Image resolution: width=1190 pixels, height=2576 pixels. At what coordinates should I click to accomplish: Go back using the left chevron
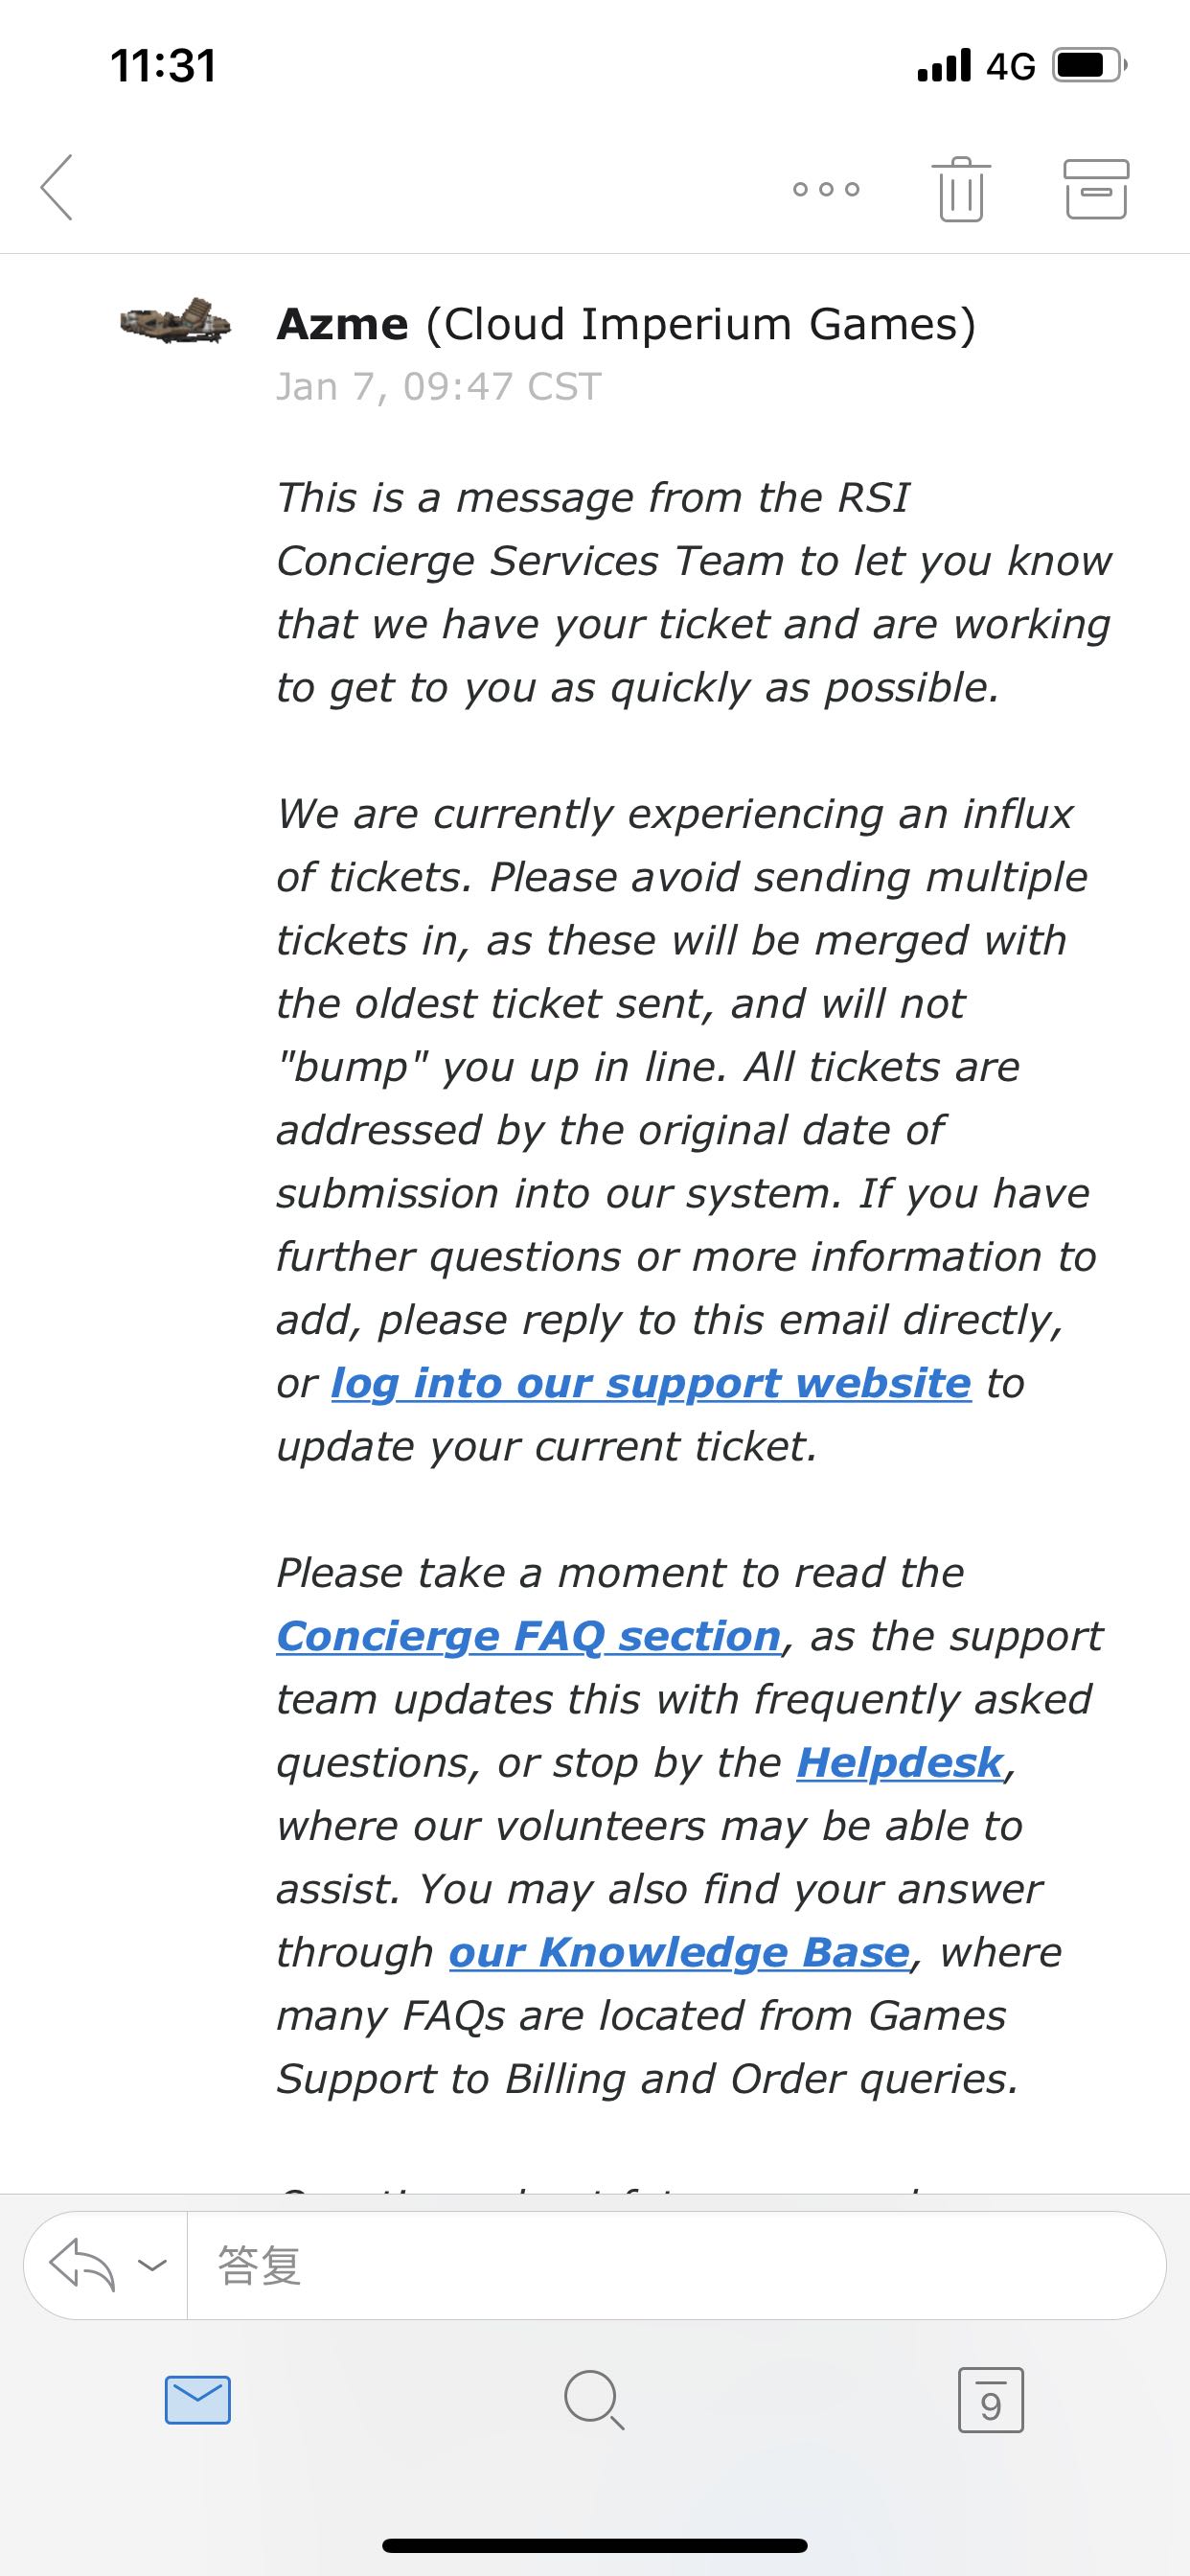(x=57, y=187)
